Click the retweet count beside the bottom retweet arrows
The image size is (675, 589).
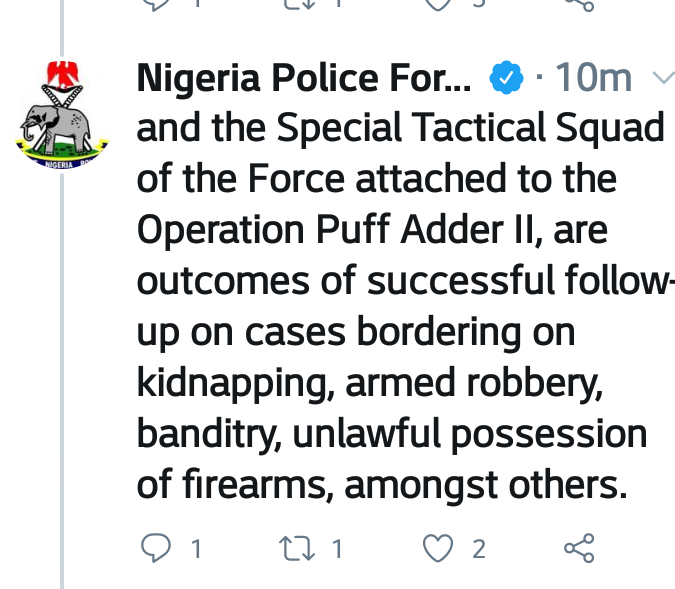pyautogui.click(x=338, y=549)
